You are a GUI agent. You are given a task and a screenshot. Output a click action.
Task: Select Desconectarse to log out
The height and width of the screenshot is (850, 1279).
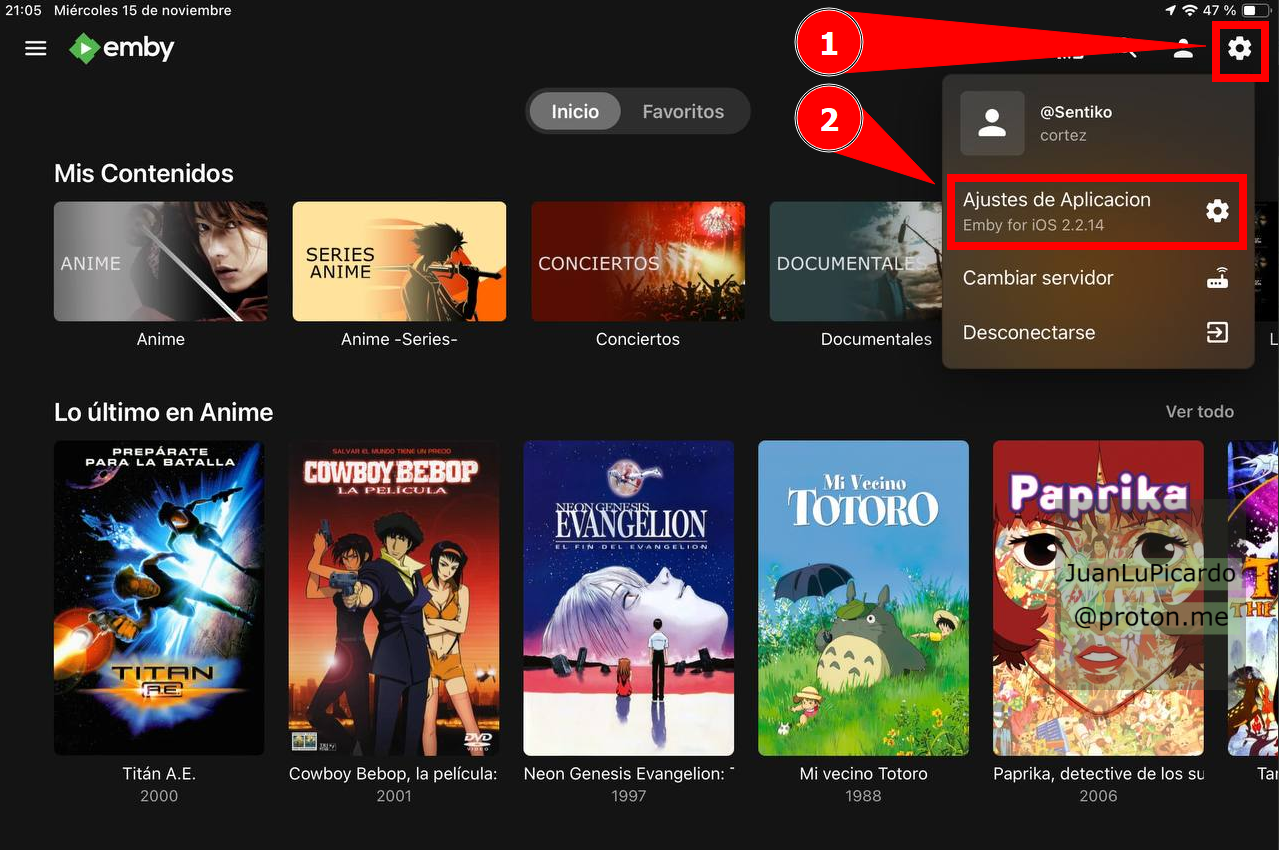tap(1028, 333)
